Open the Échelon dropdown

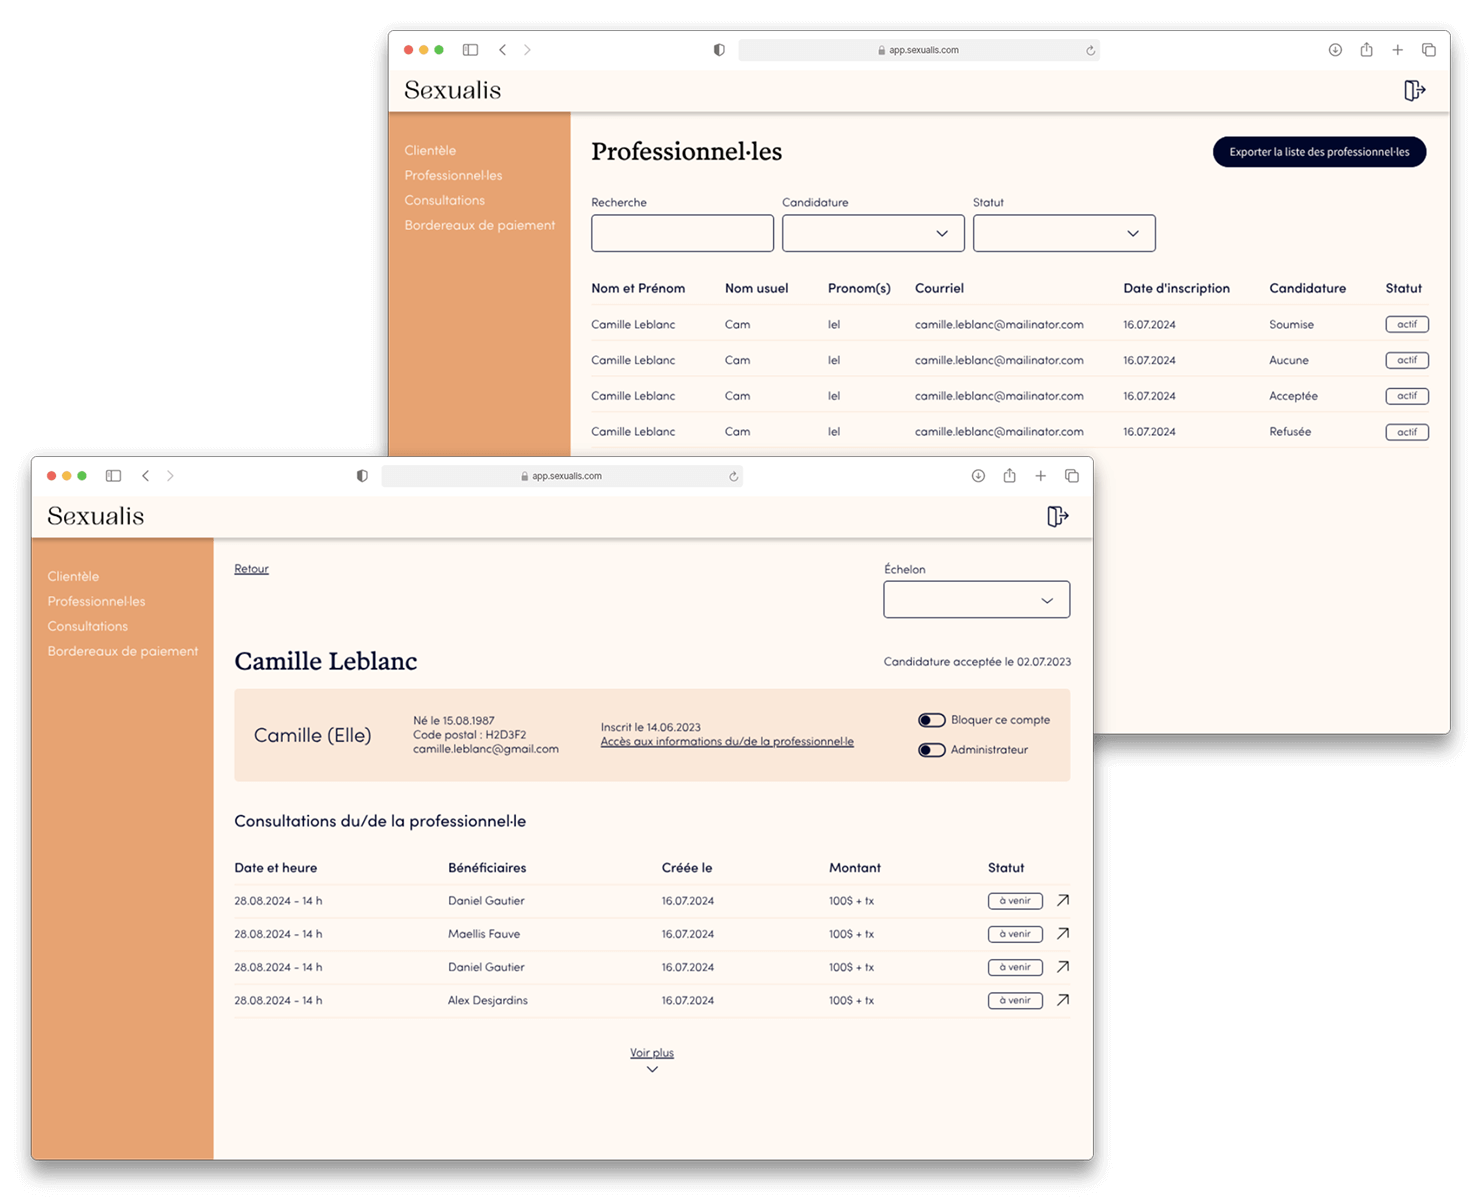976,600
